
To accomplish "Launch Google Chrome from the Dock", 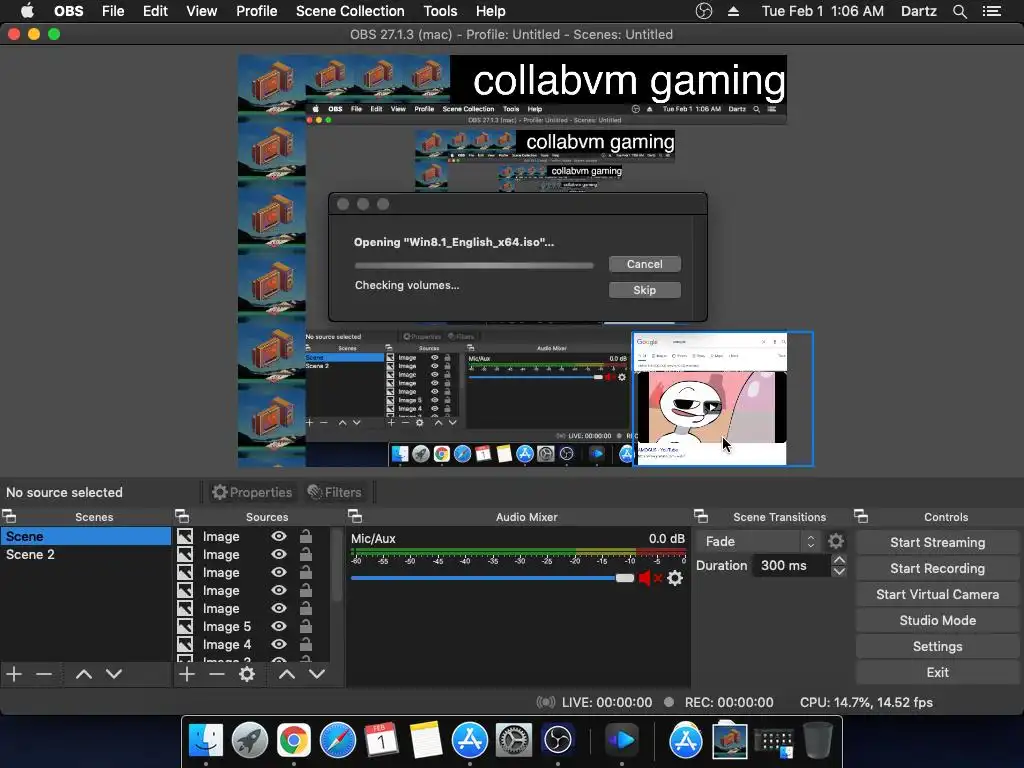I will coord(293,740).
